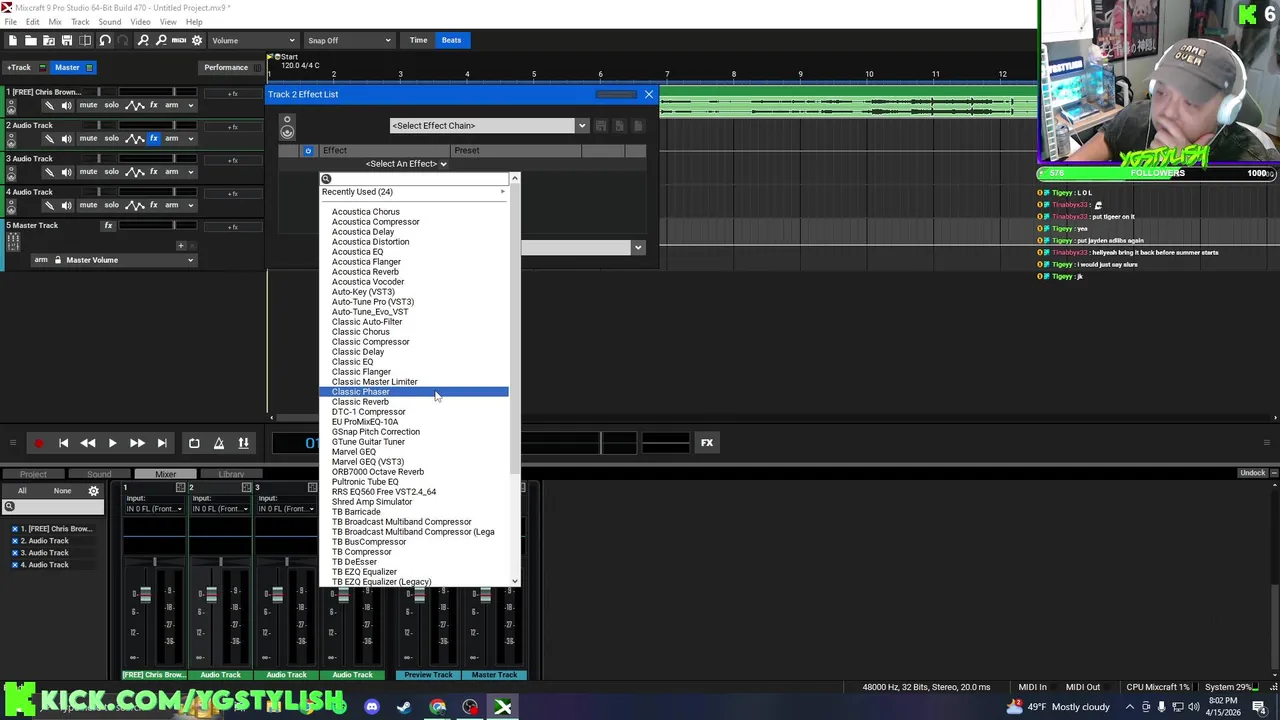Undo the last action in the toolbar
Viewport: 1280px width, 720px height.
point(105,40)
